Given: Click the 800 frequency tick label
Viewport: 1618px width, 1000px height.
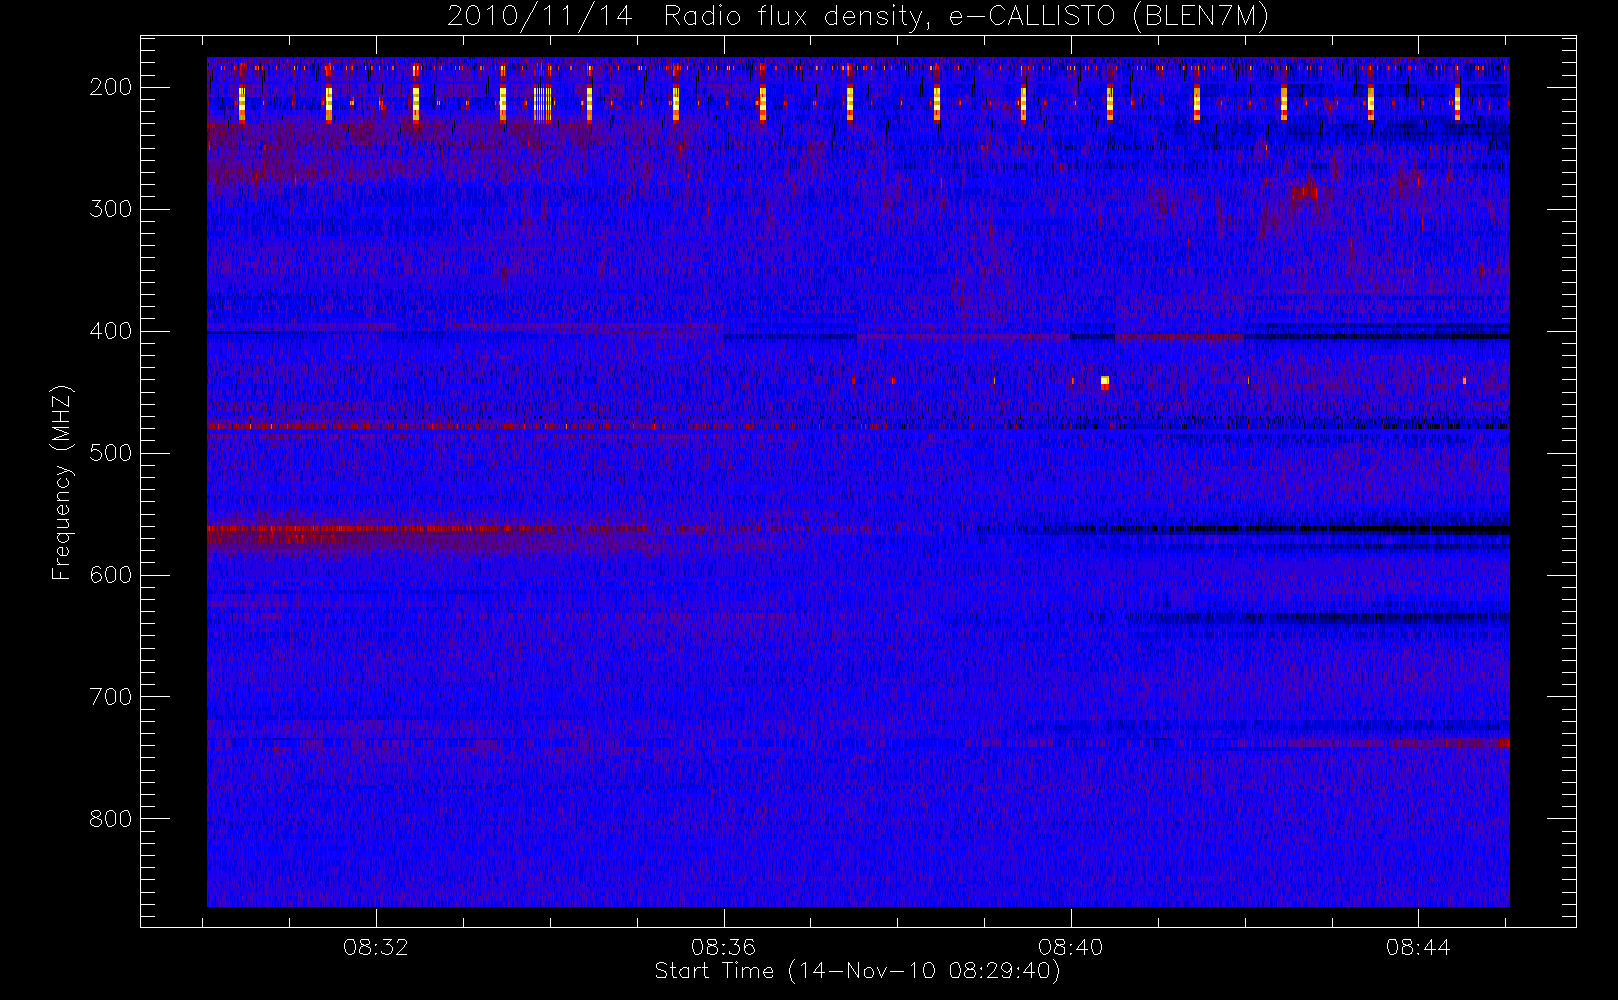Looking at the screenshot, I should (110, 819).
